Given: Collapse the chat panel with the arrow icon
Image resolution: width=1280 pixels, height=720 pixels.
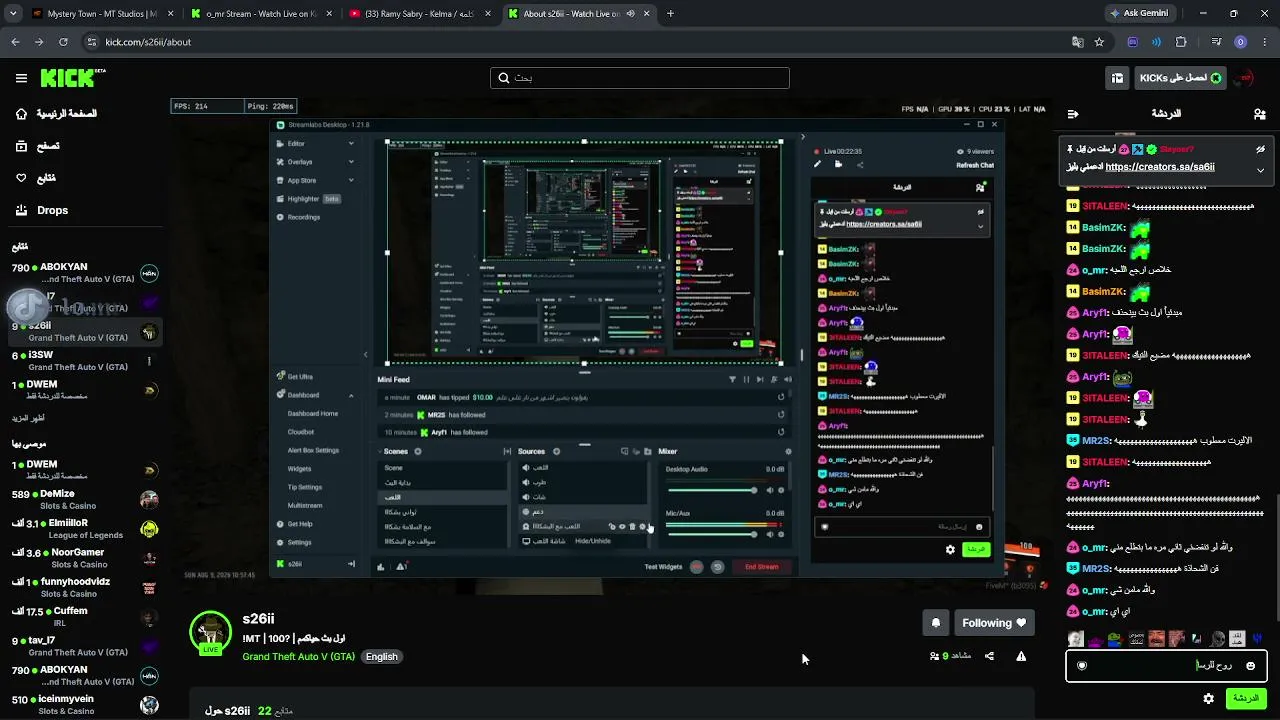Looking at the screenshot, I should pos(1073,114).
